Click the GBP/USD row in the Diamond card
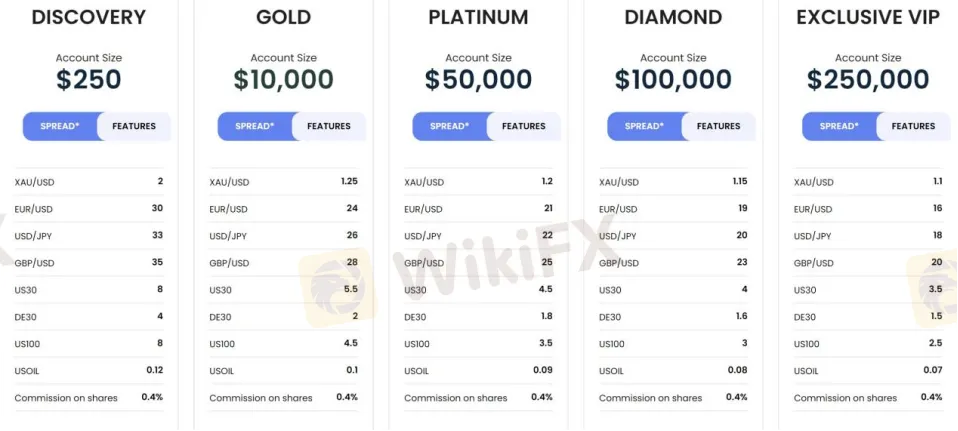958x431 pixels. [673, 263]
